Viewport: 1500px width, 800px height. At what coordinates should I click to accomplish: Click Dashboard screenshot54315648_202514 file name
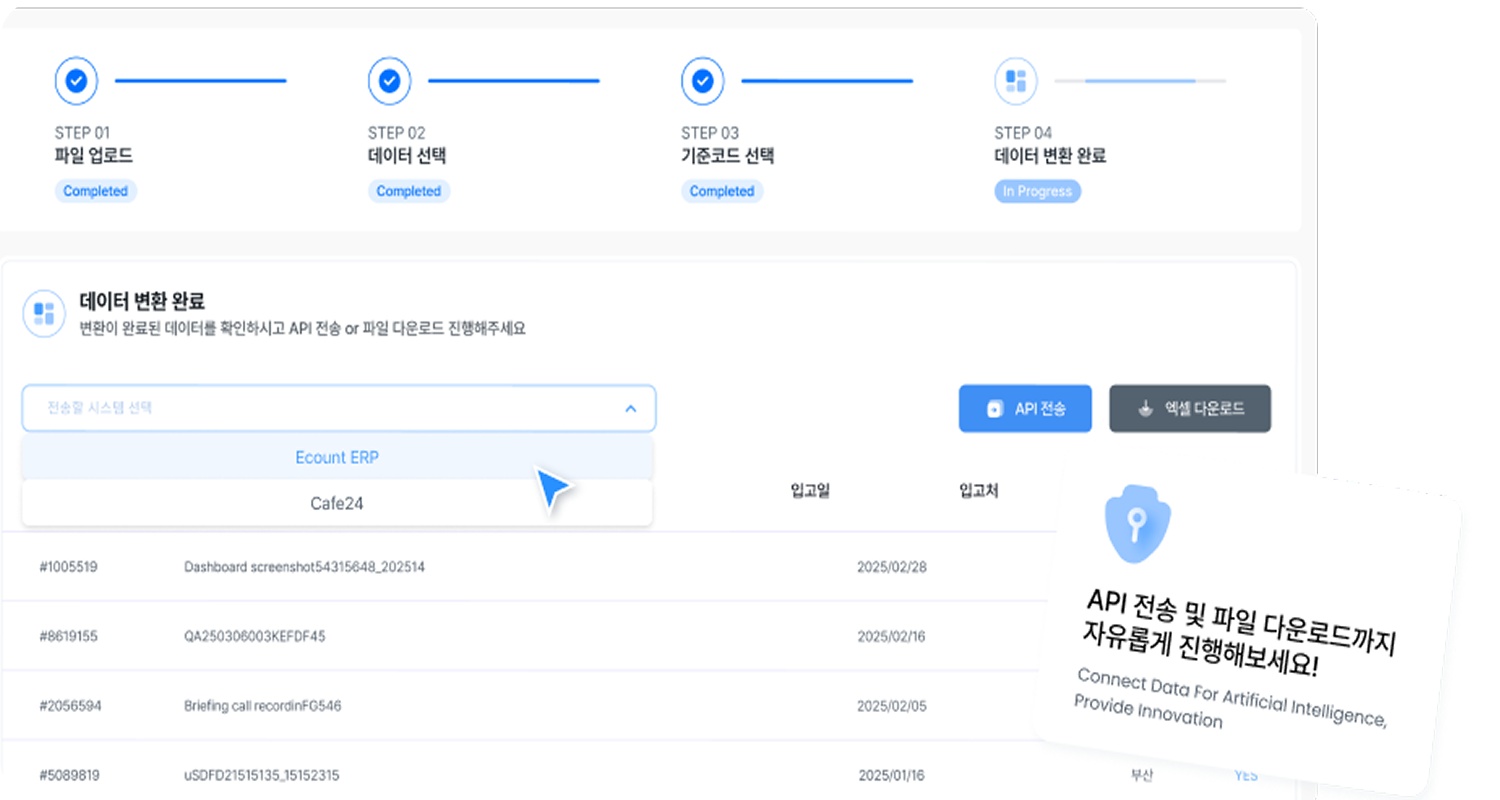pyautogui.click(x=305, y=567)
